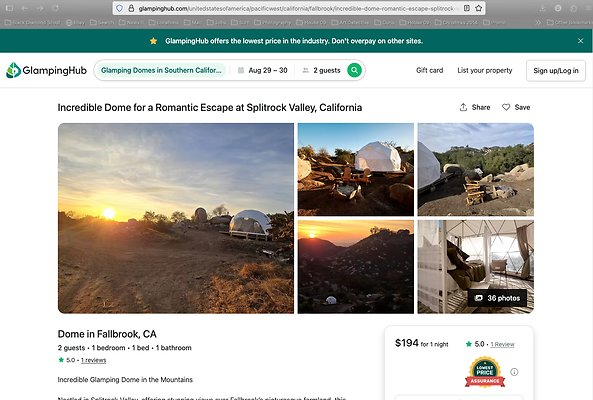Open the 36 photos gallery button
This screenshot has height=400, width=593.
[497, 298]
